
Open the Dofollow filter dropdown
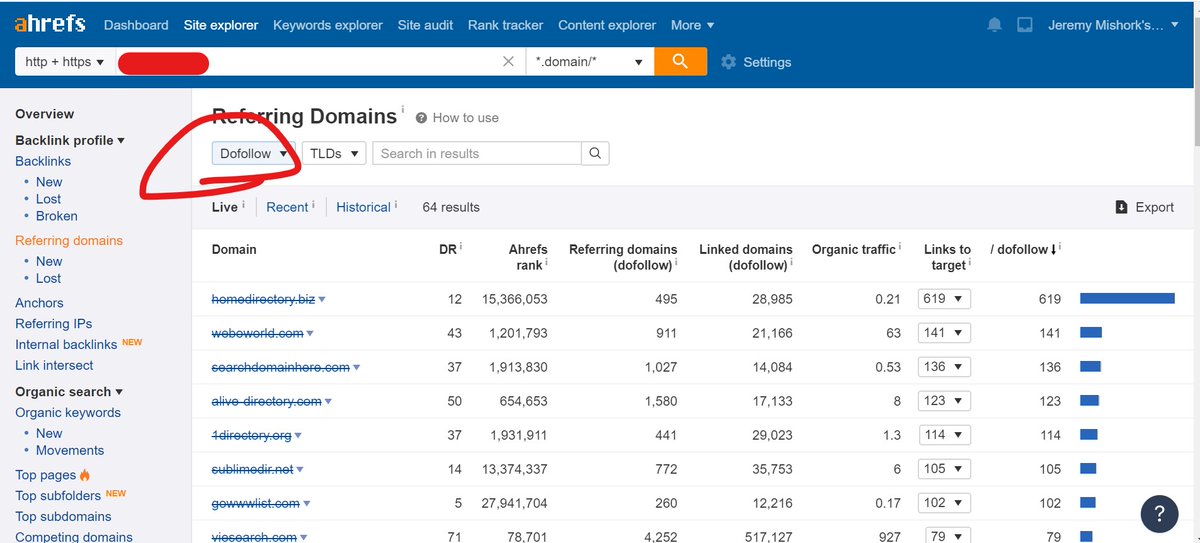[254, 153]
